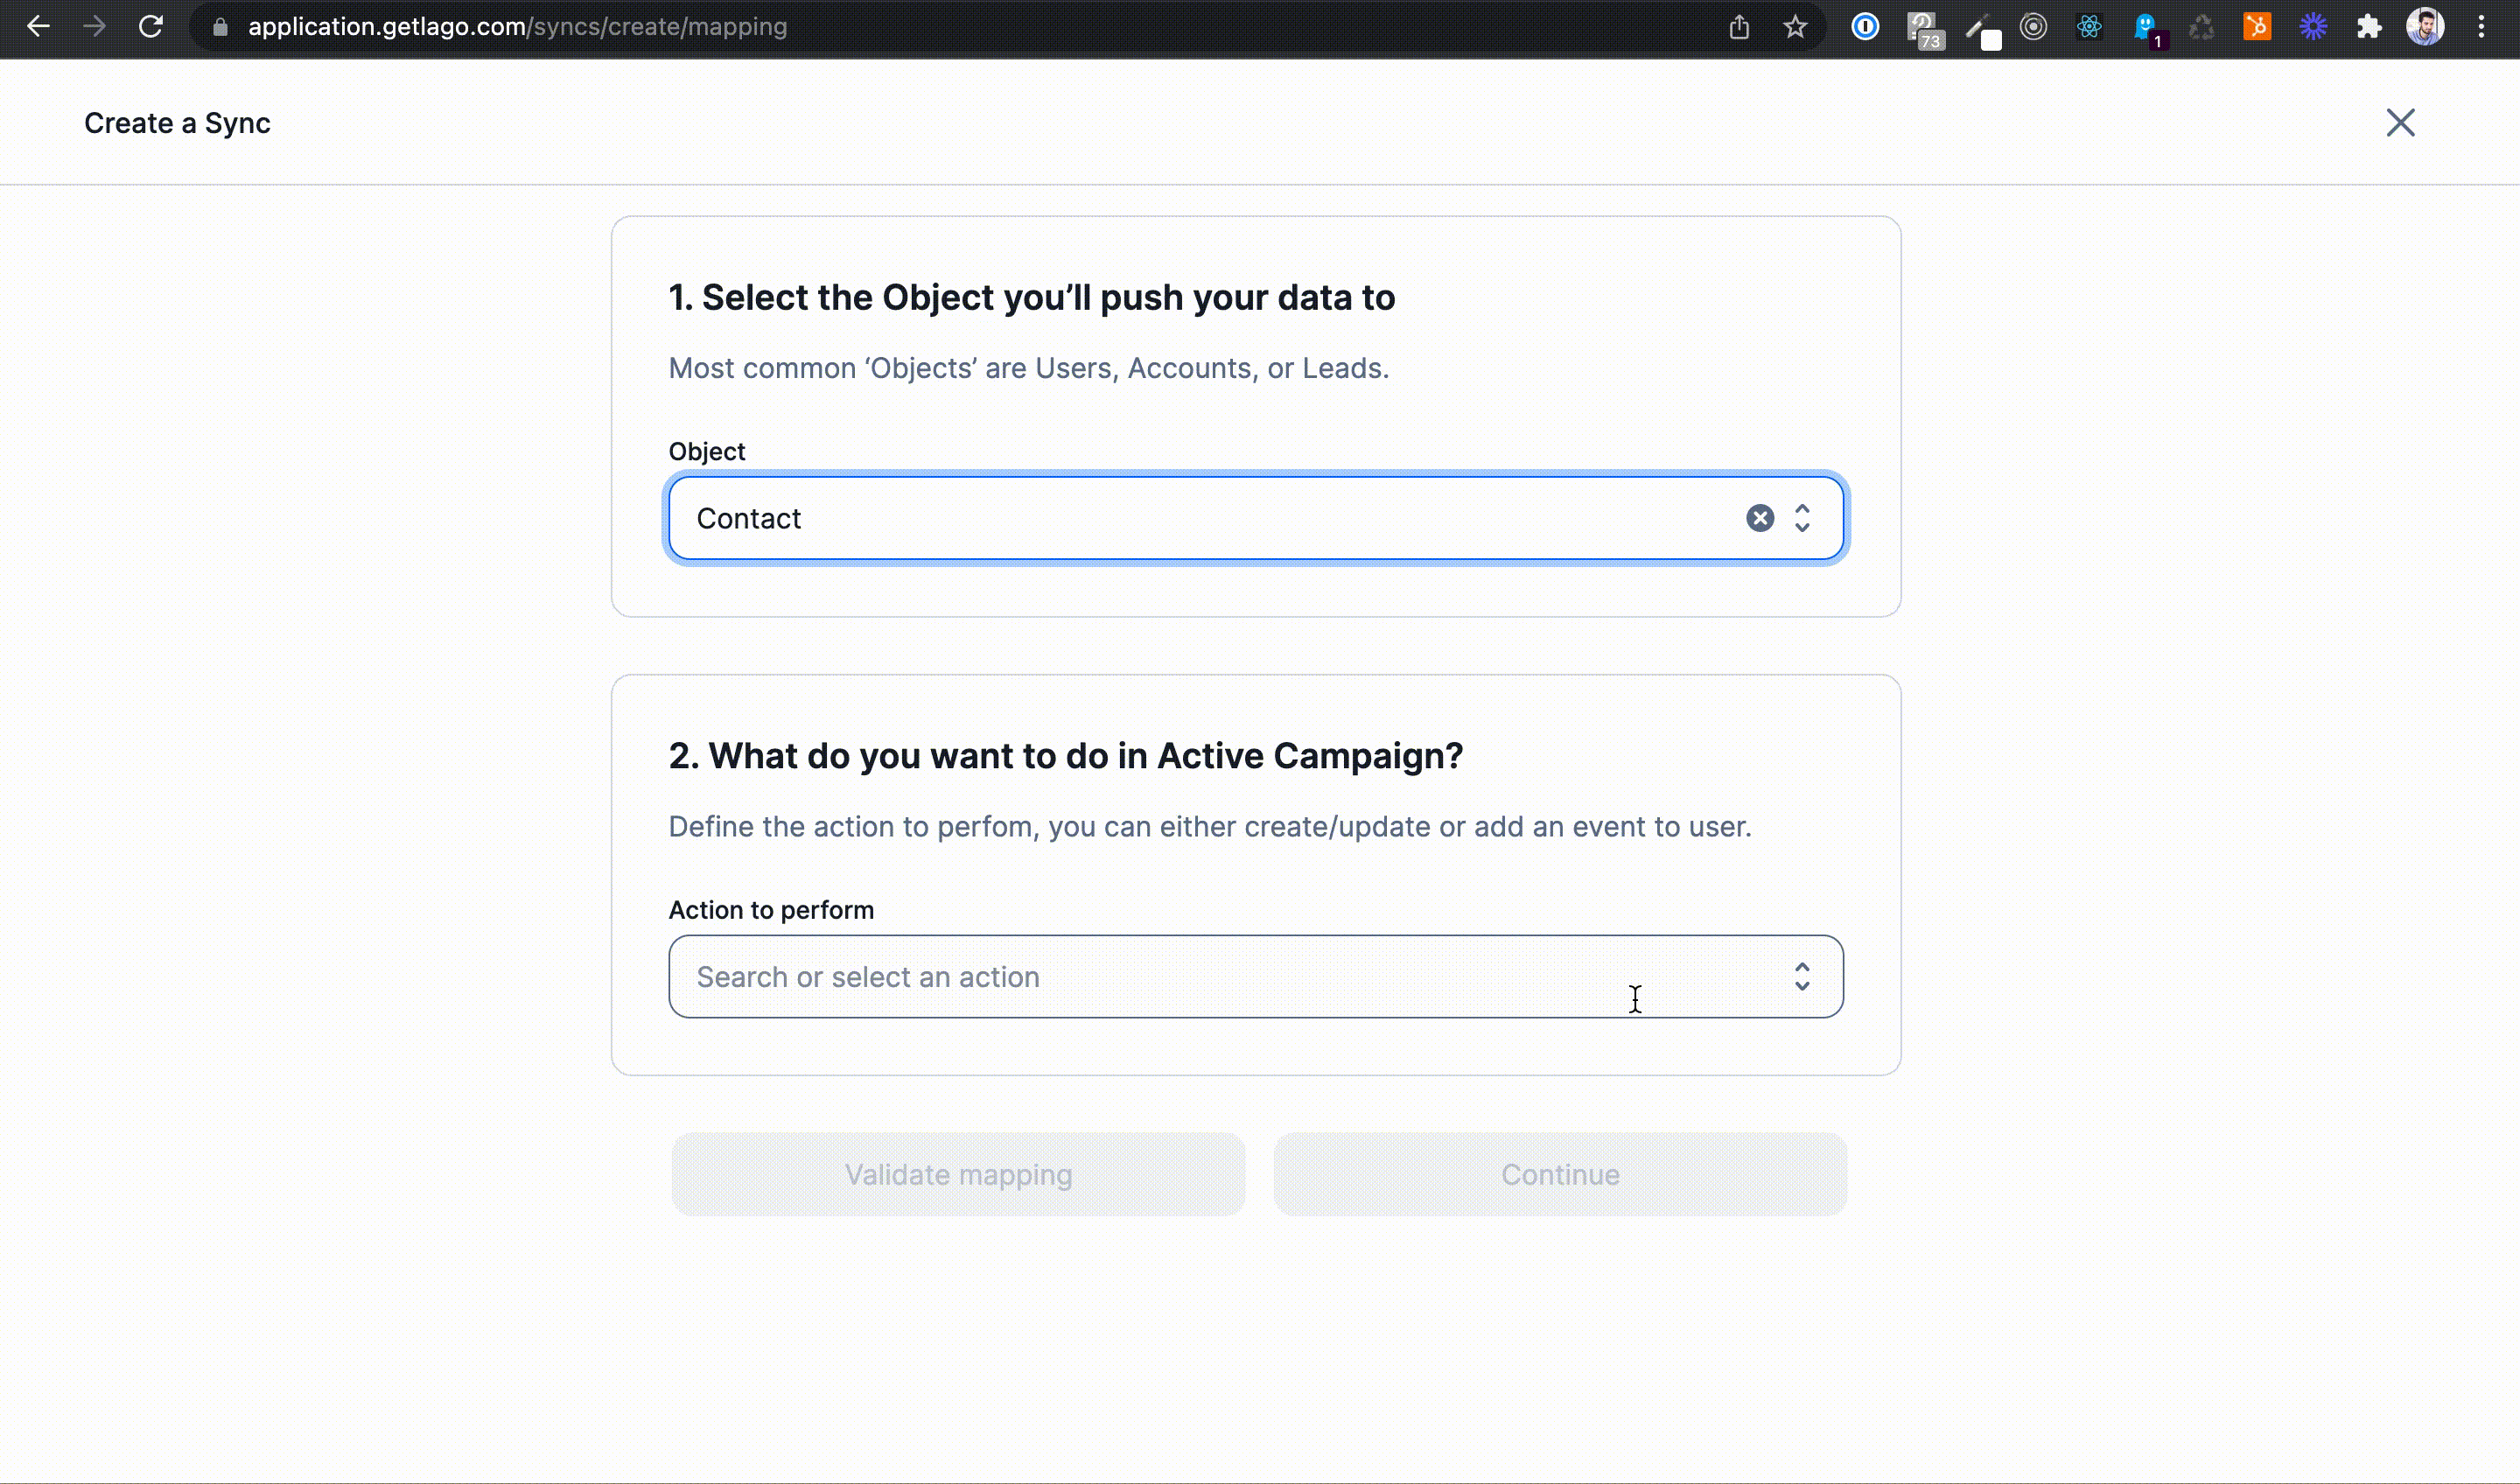This screenshot has height=1484, width=2520.
Task: Expand the Action to perform dropdown
Action: point(1802,976)
